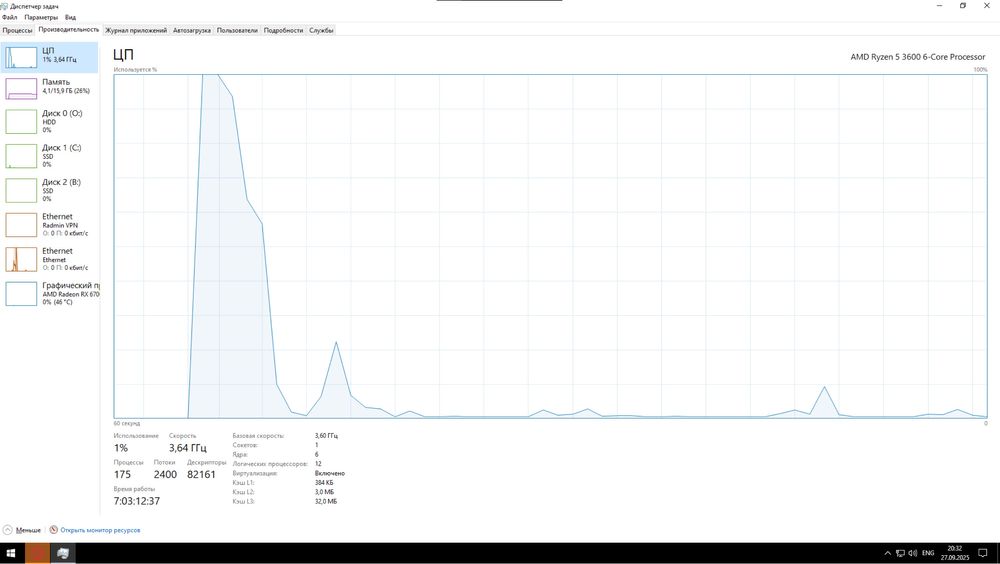1000x564 pixels.
Task: Open the Вид menu
Action: coord(70,17)
